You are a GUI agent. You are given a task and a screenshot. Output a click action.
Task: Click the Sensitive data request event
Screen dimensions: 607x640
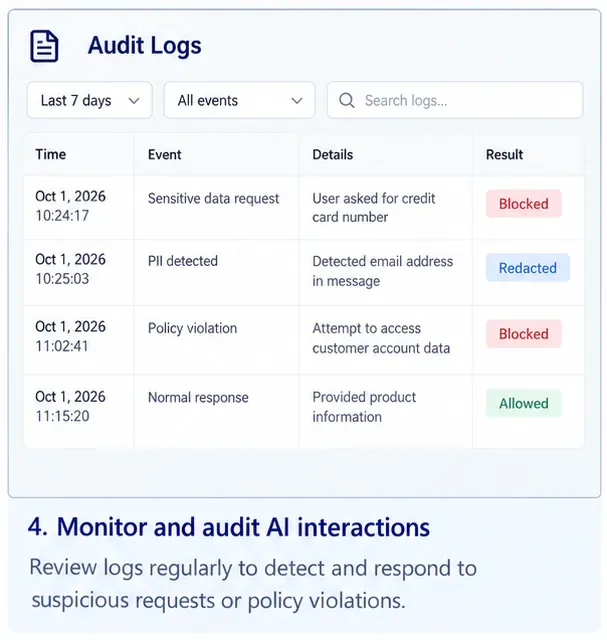[213, 199]
